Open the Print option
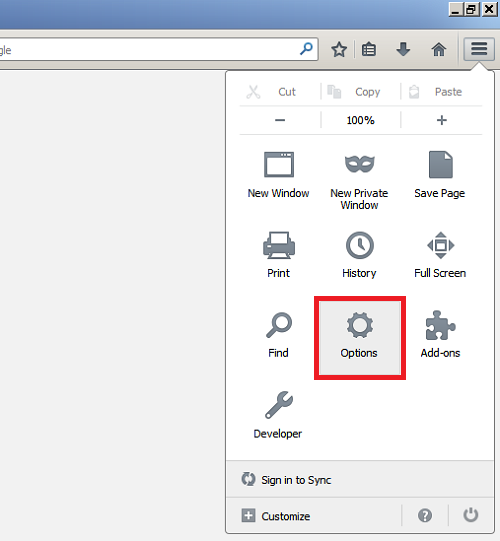The width and height of the screenshot is (500, 541). point(279,245)
